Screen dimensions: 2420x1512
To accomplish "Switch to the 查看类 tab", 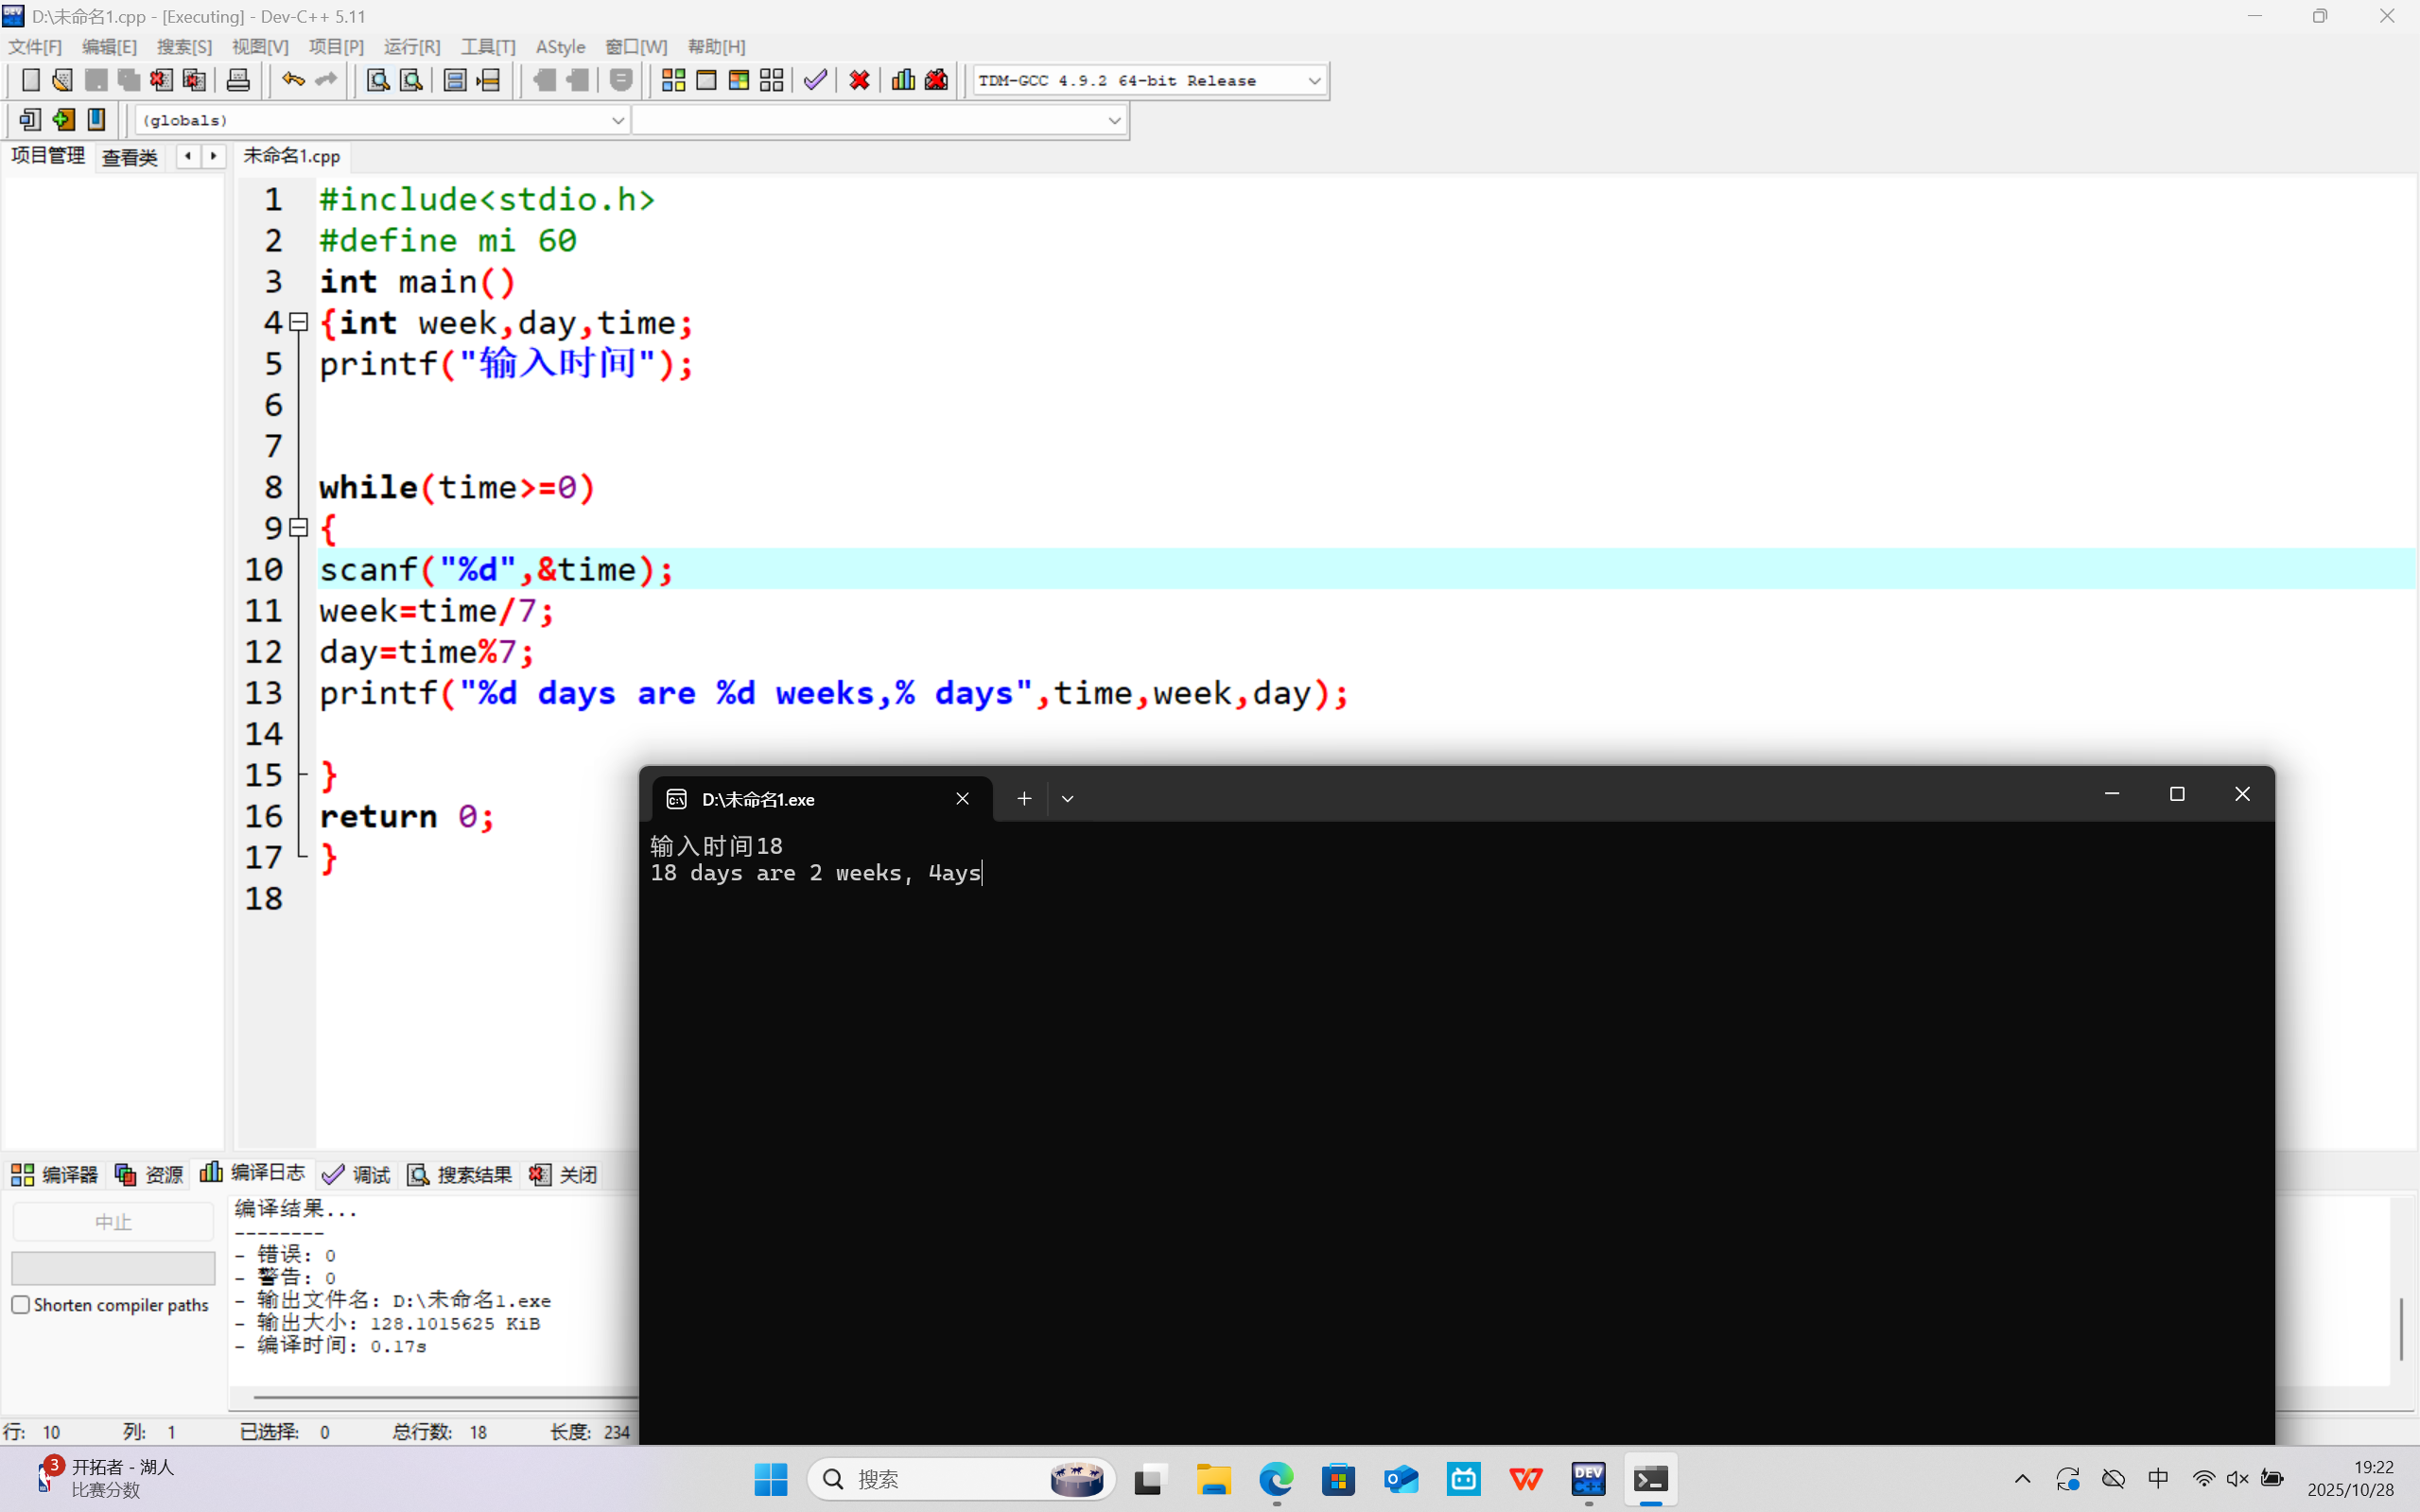I will [130, 157].
